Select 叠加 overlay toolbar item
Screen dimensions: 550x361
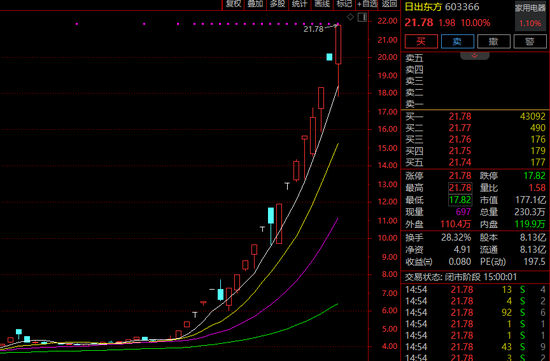pos(255,4)
